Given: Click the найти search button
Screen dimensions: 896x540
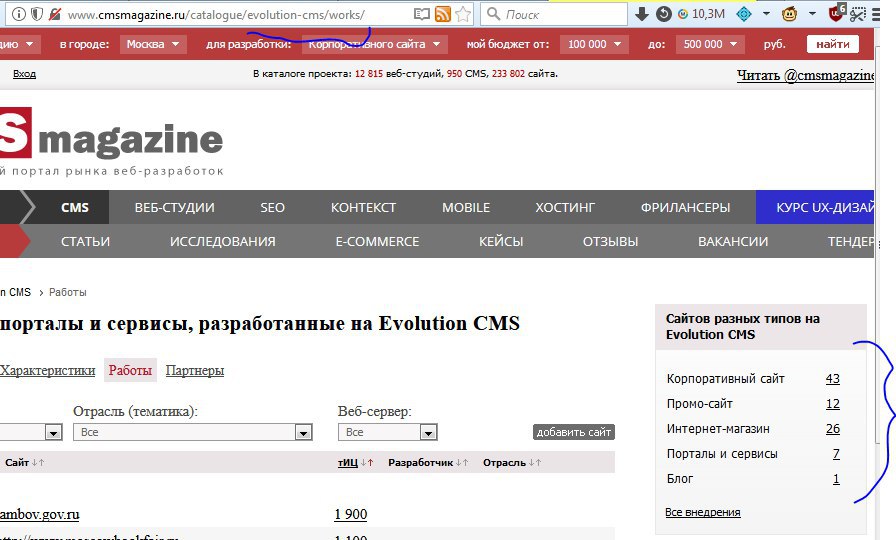Looking at the screenshot, I should [833, 44].
